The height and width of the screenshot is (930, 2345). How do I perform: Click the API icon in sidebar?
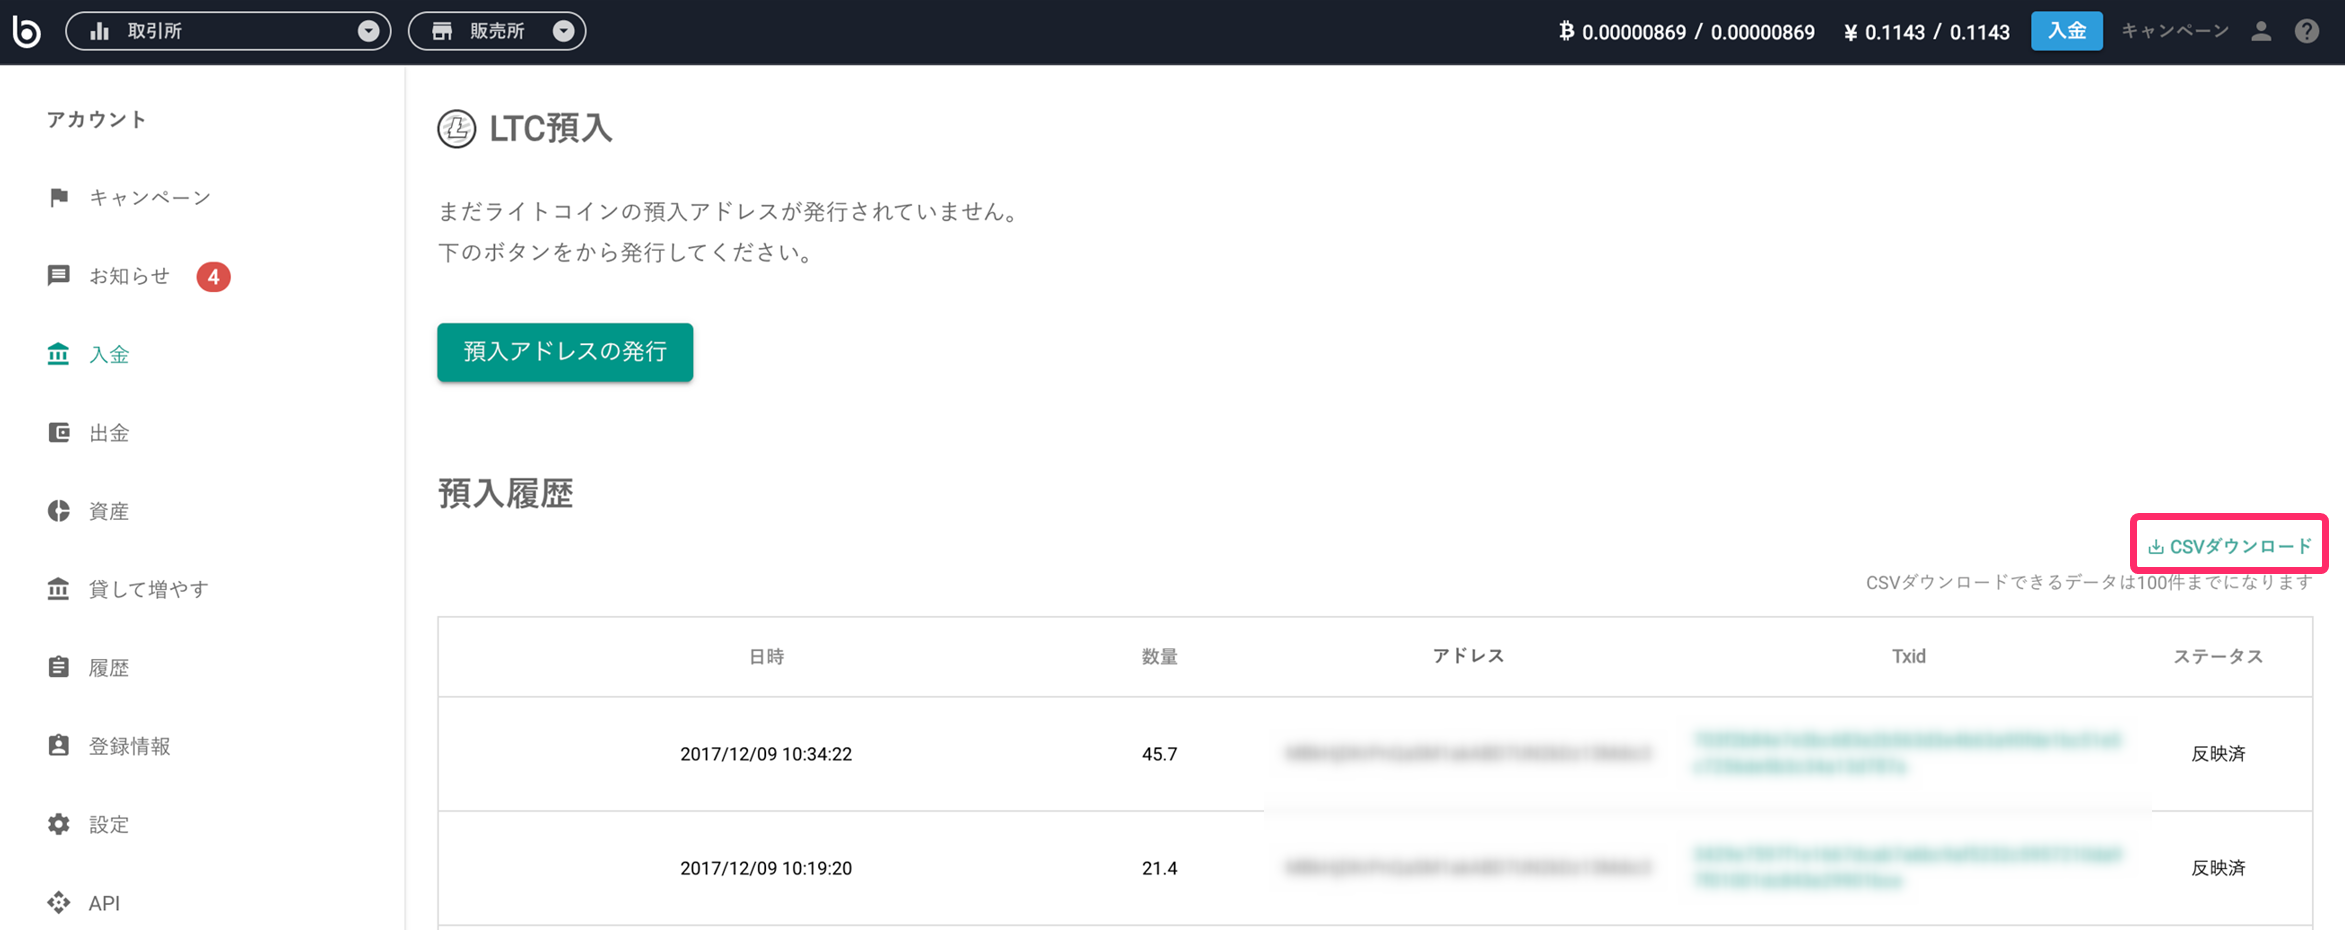[x=59, y=902]
